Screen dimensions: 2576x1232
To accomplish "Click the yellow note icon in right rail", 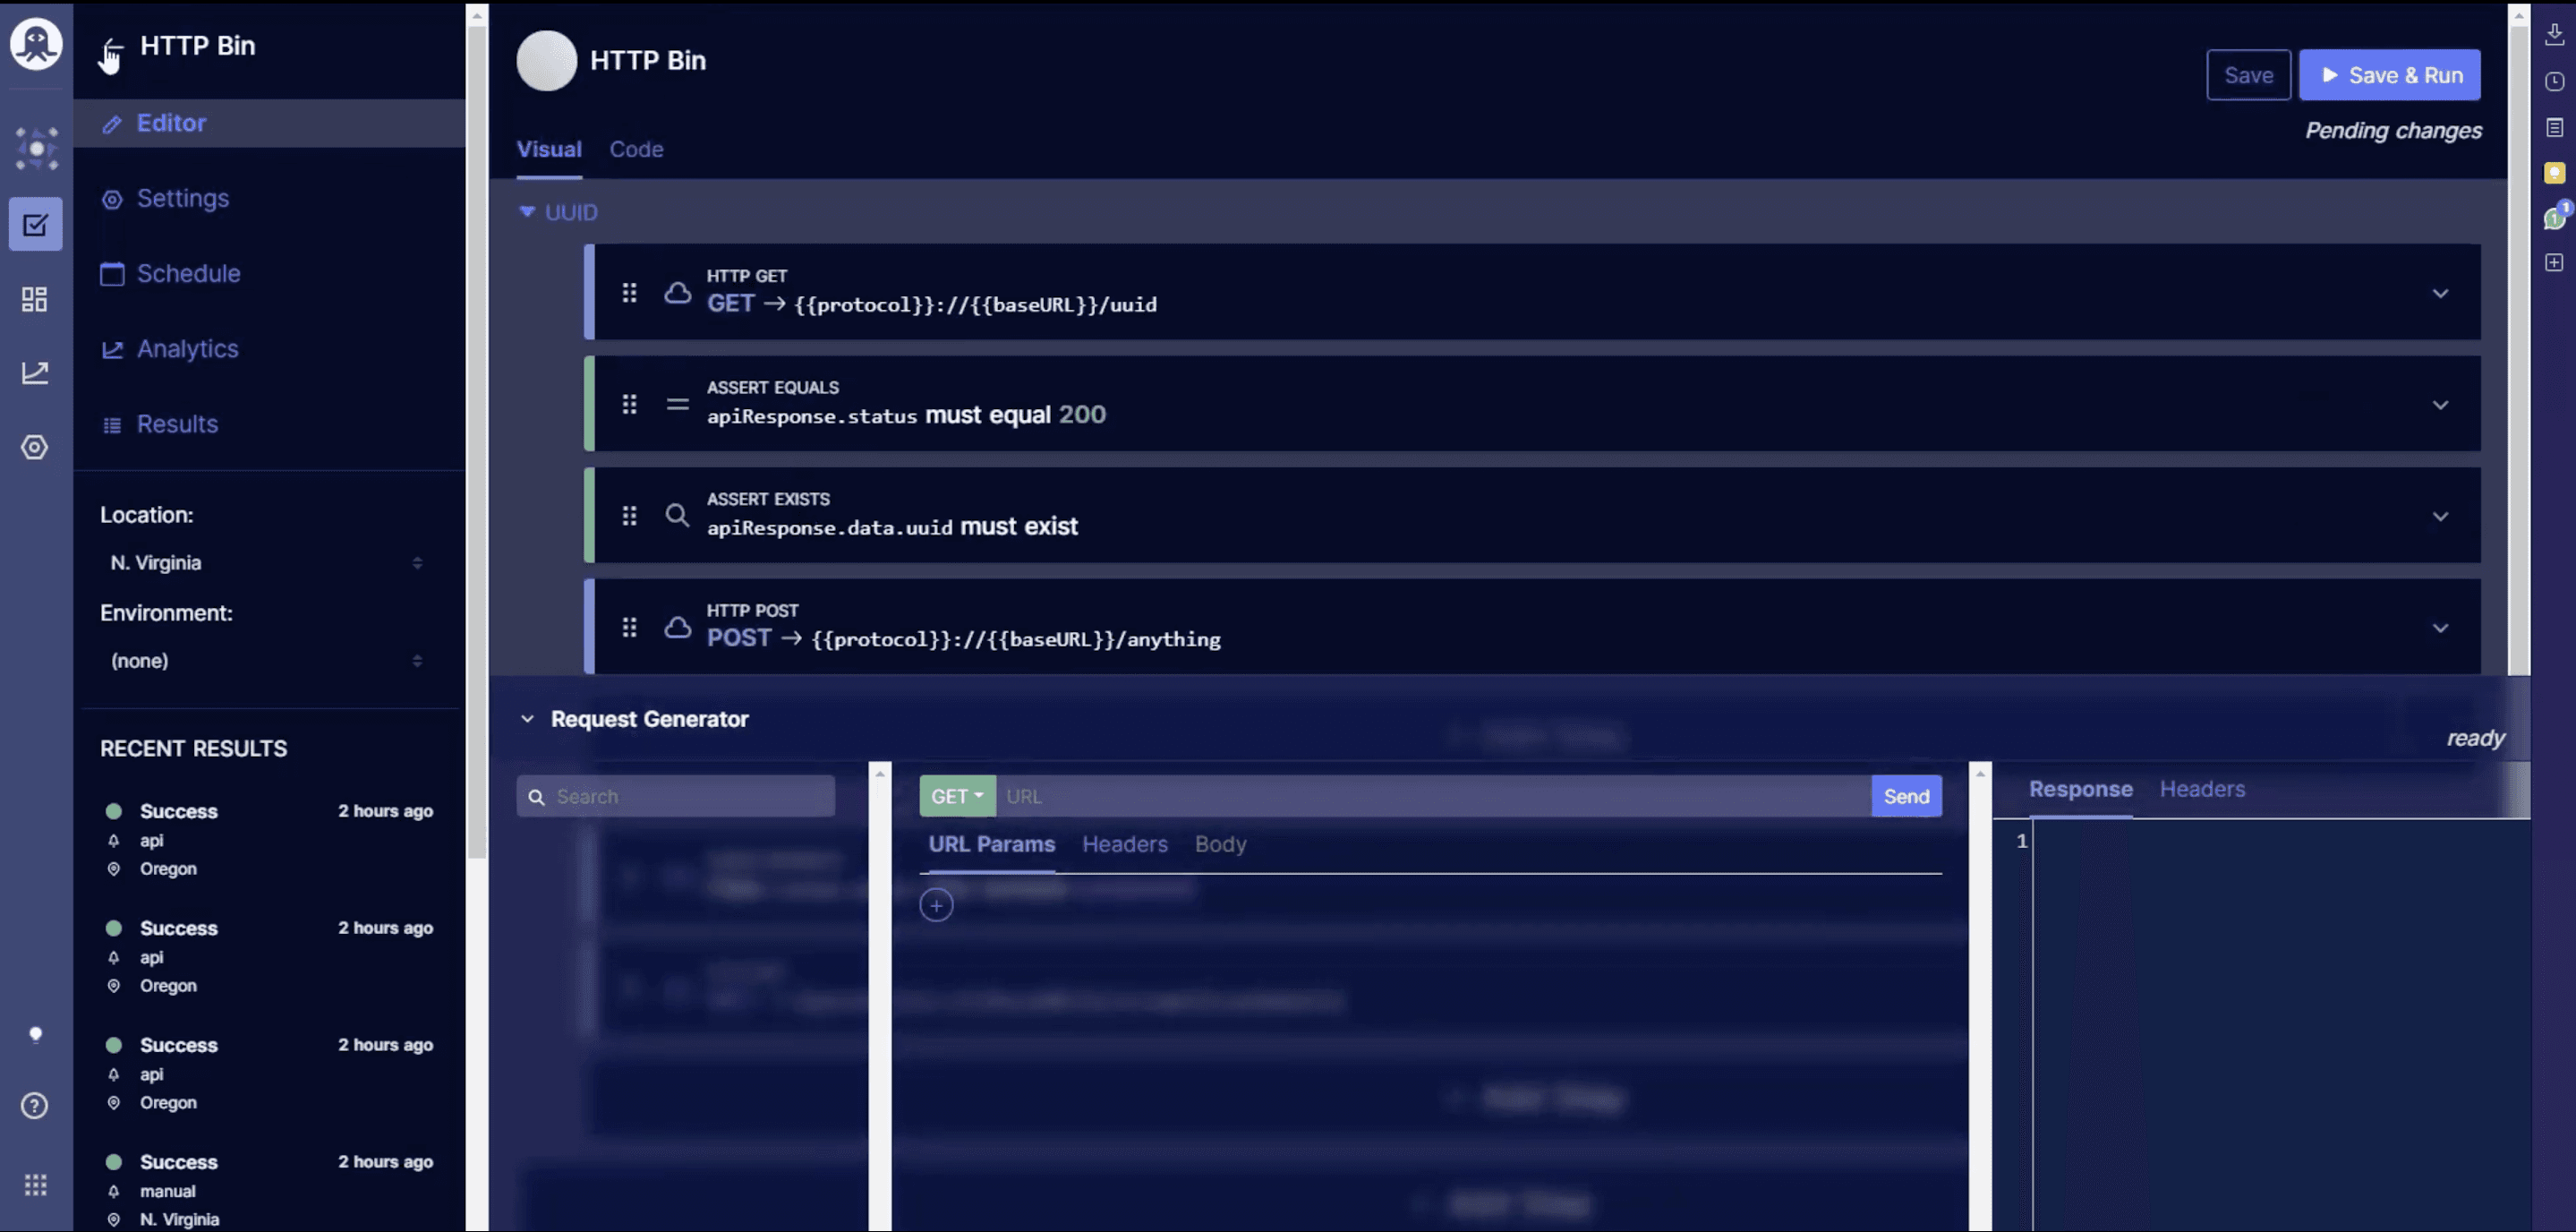I will click(2554, 173).
